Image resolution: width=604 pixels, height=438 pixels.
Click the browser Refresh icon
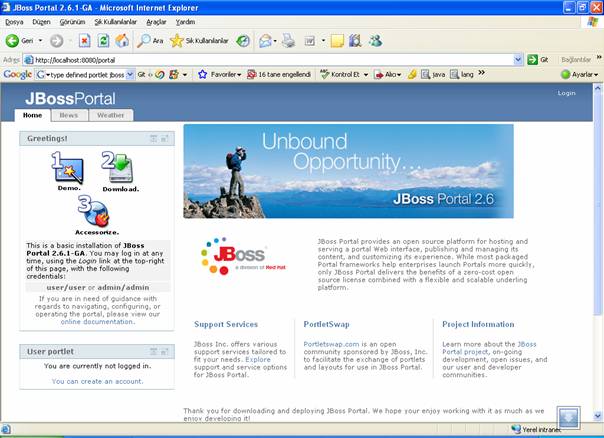click(x=102, y=41)
